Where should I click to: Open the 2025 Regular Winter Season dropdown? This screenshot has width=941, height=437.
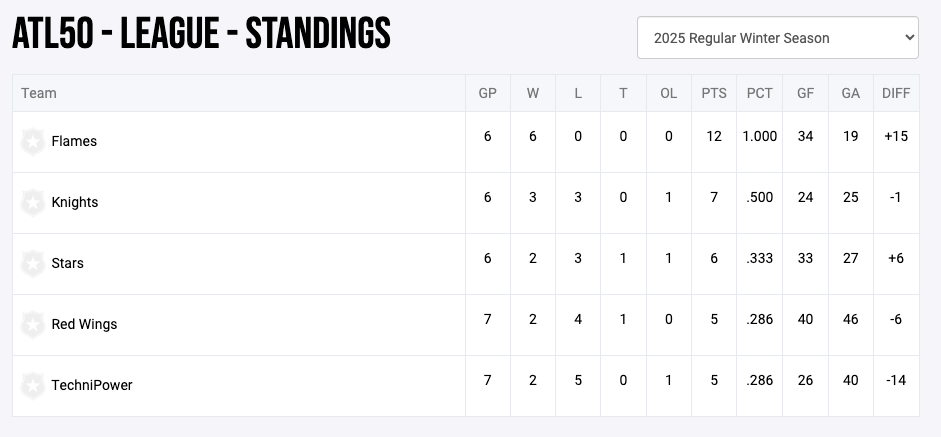(777, 38)
